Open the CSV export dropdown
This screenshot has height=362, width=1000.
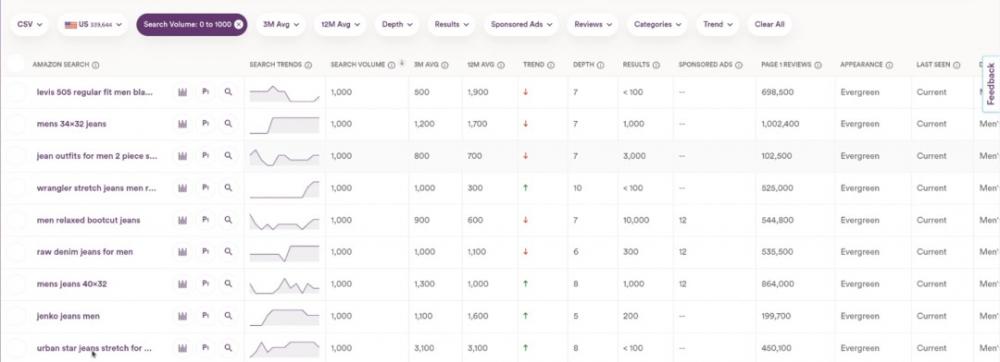point(29,24)
